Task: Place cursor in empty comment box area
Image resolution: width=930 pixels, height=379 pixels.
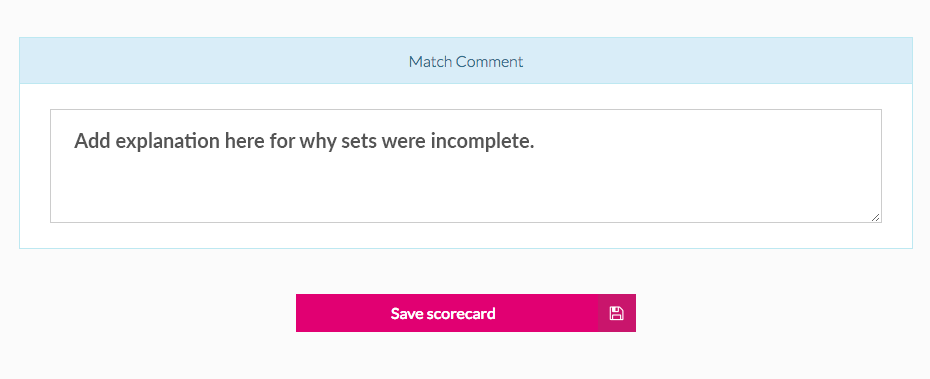Action: tap(466, 190)
